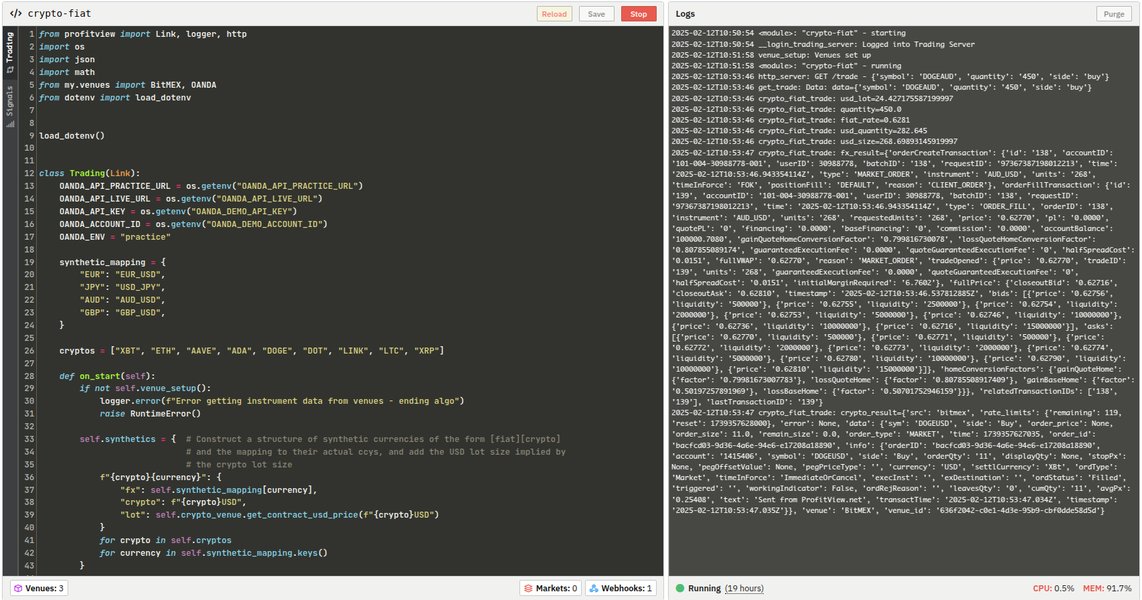Click the OANDA_ENV = "practice" line
Image resolution: width=1142 pixels, height=600 pixels.
pos(115,237)
